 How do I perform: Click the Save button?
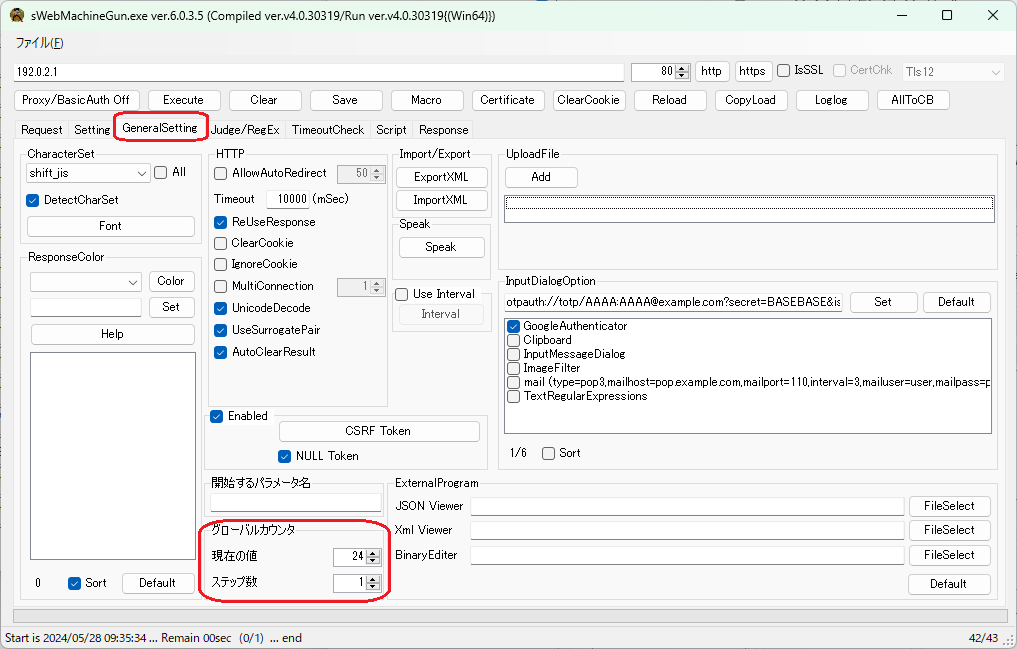click(x=345, y=100)
